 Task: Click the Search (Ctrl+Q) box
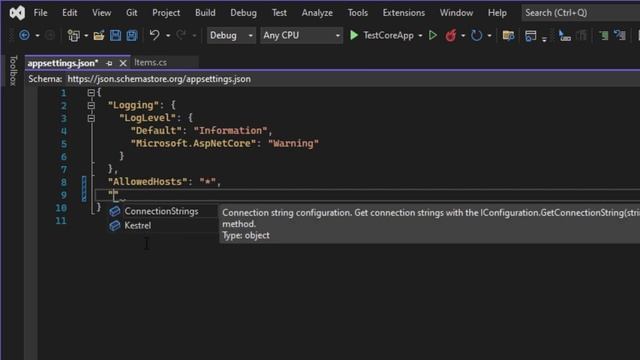(580, 13)
